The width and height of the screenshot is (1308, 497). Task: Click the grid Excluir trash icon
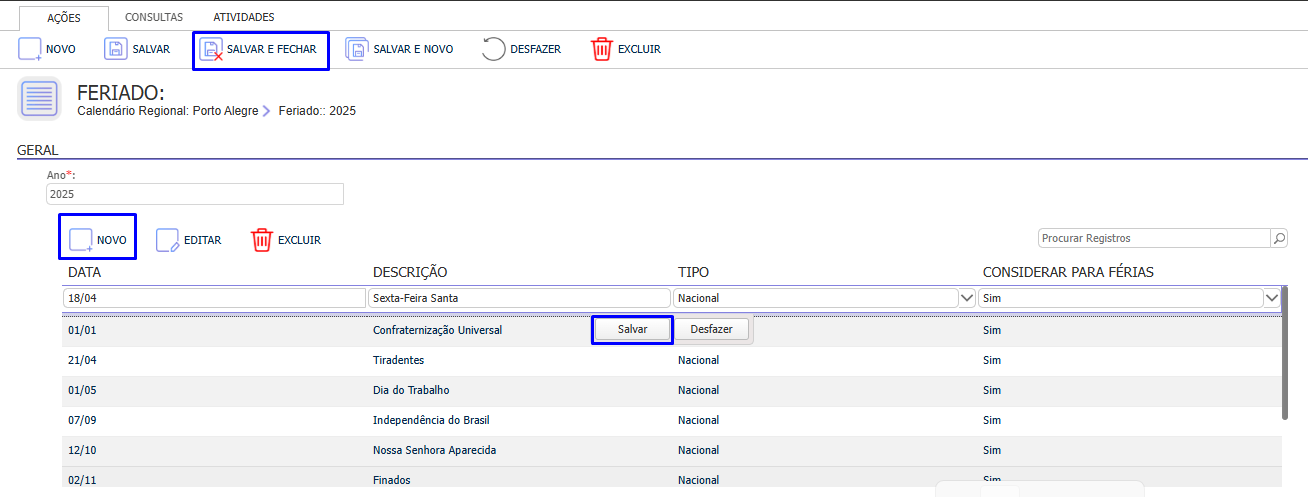261,240
